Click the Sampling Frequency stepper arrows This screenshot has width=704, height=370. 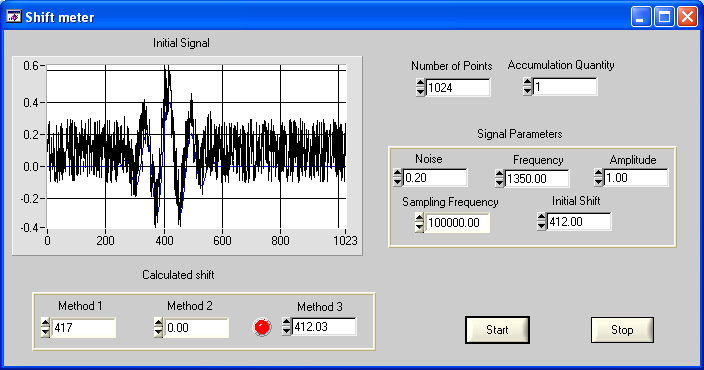[x=419, y=223]
